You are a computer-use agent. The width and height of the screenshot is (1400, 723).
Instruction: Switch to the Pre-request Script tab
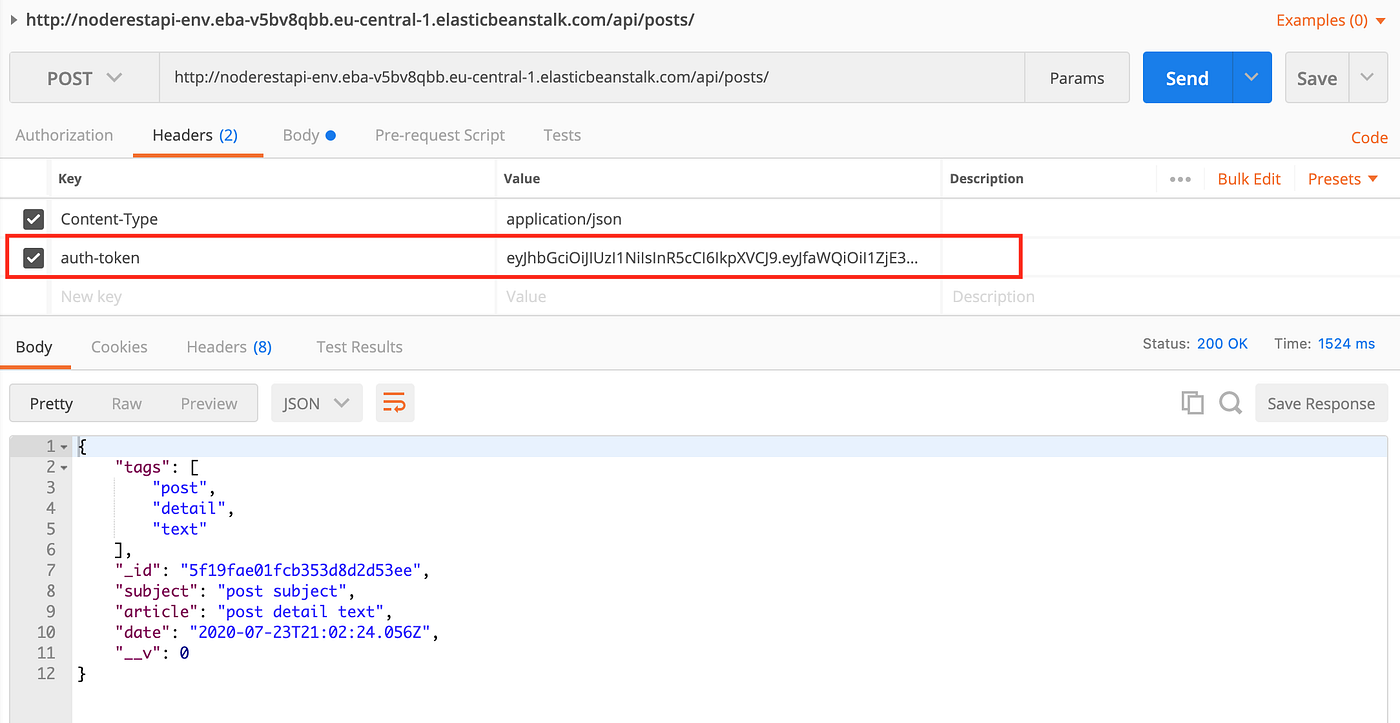440,135
